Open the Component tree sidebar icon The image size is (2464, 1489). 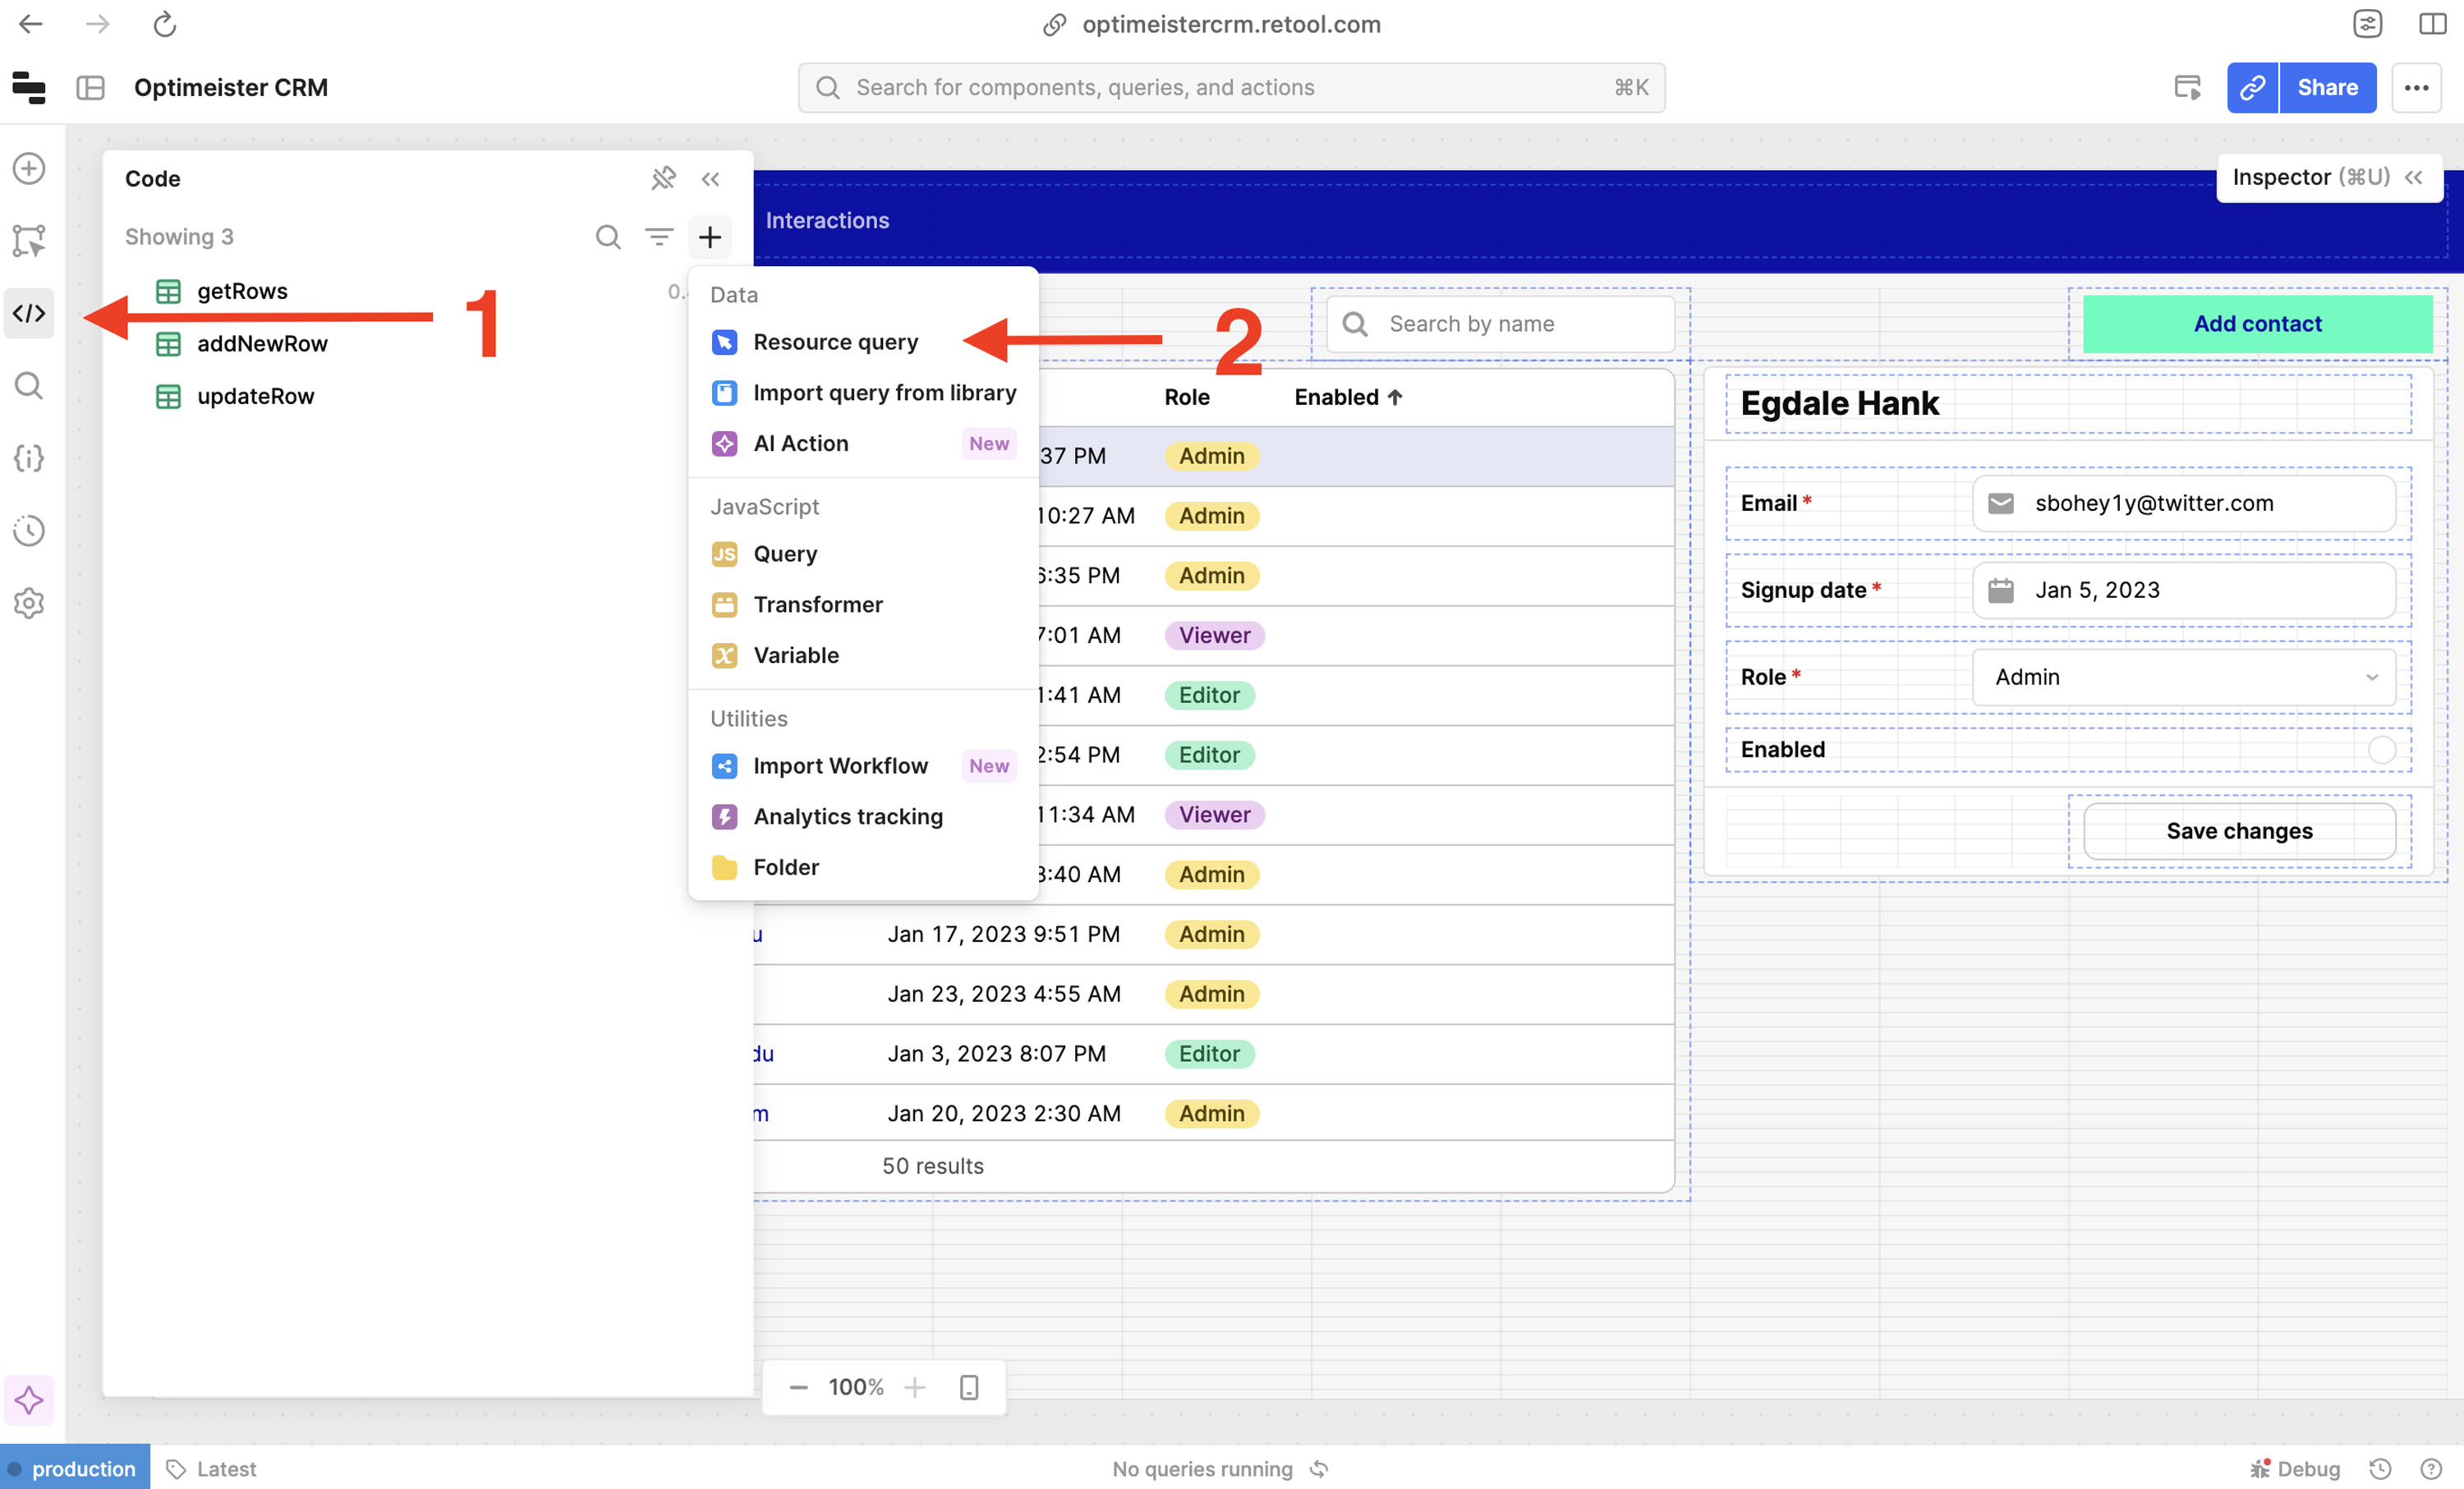(28, 240)
